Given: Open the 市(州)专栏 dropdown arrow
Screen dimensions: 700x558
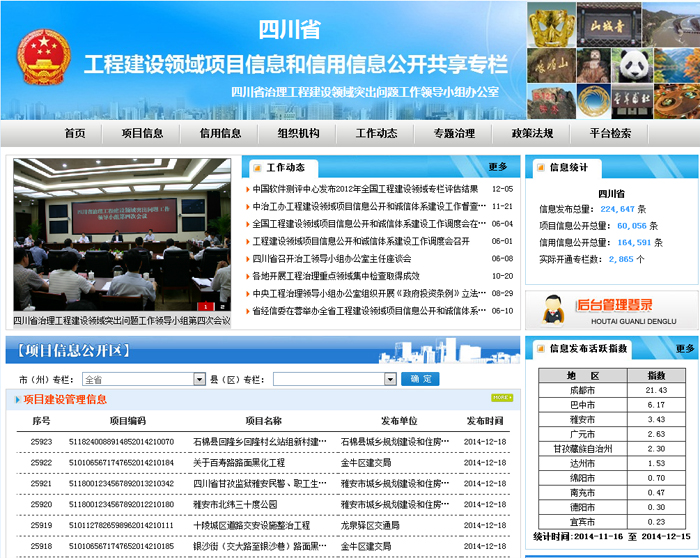Looking at the screenshot, I should click(x=200, y=379).
